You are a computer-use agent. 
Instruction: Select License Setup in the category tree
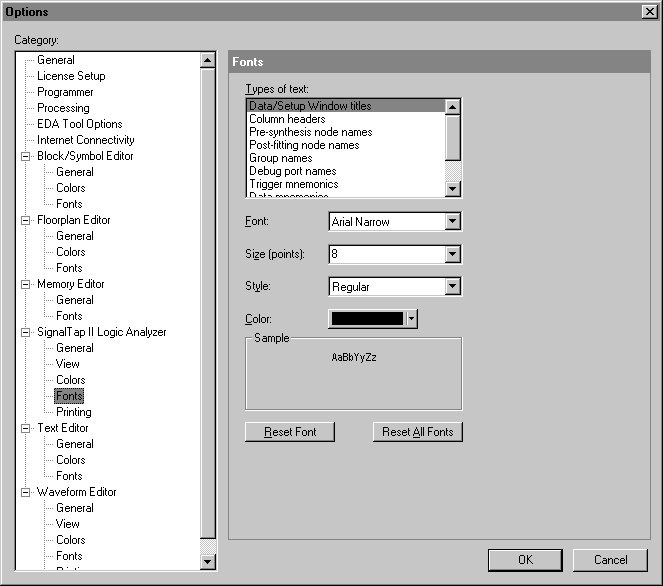[71, 76]
